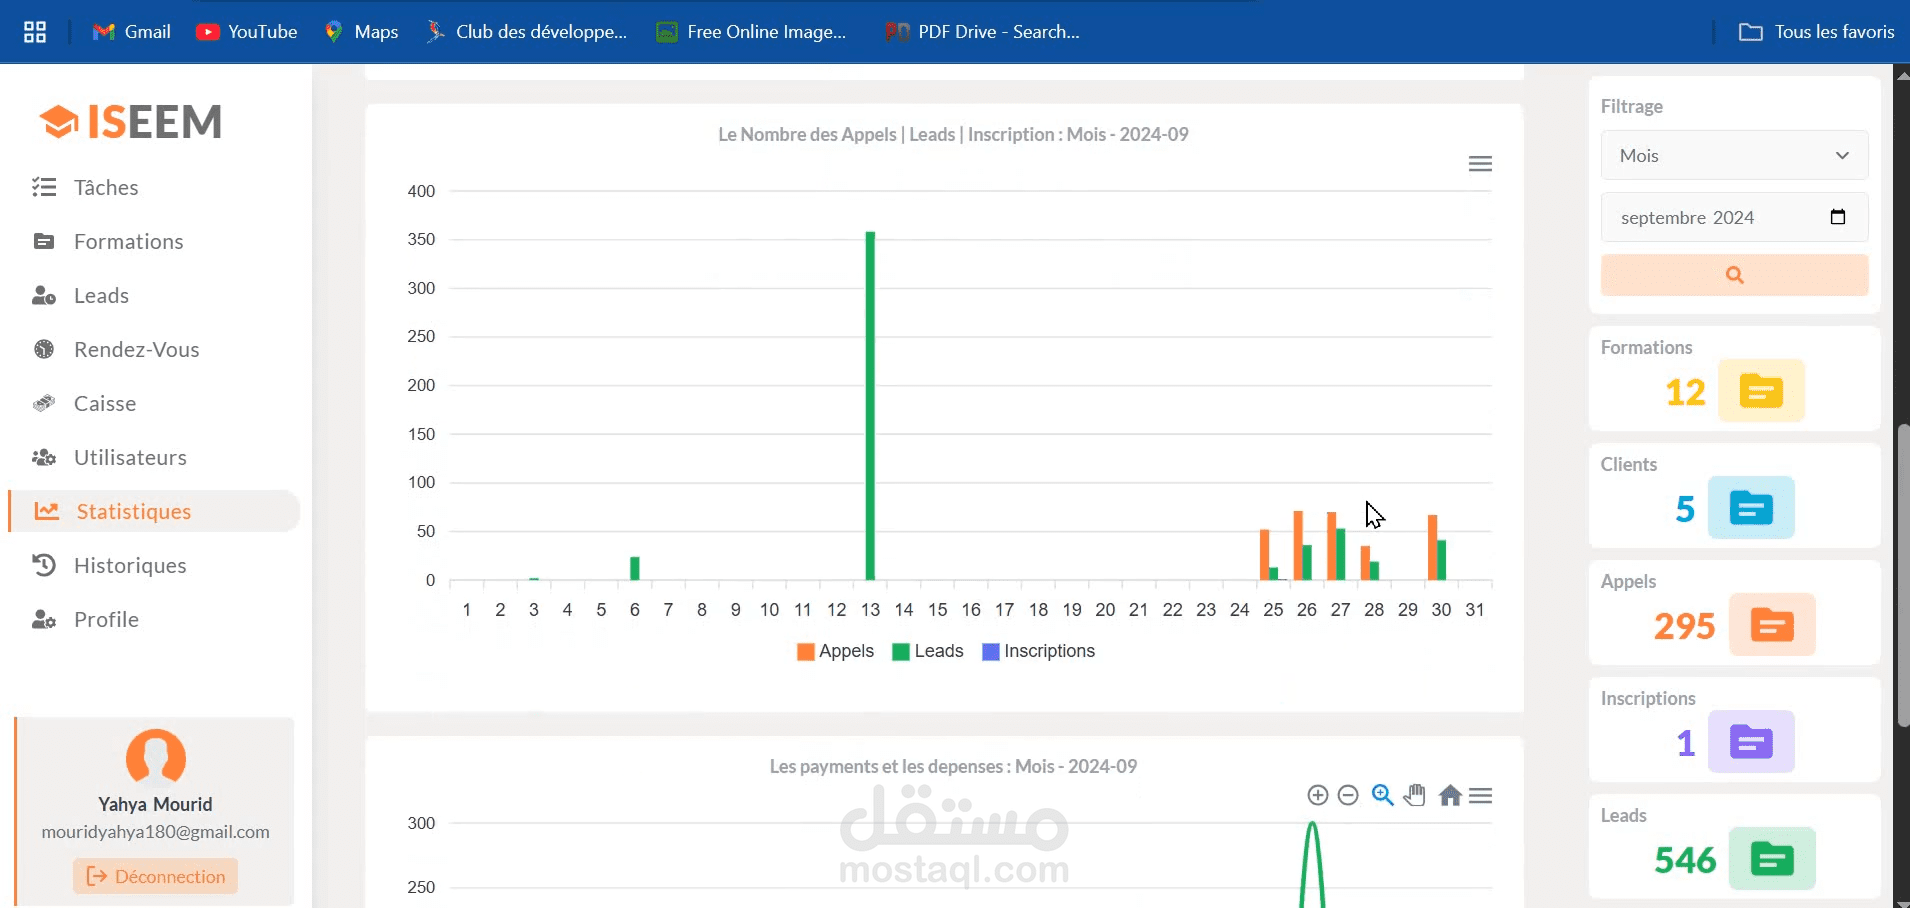Screen dimensions: 1910x908
Task: Open Club des développe... bookmark
Action: 527,32
